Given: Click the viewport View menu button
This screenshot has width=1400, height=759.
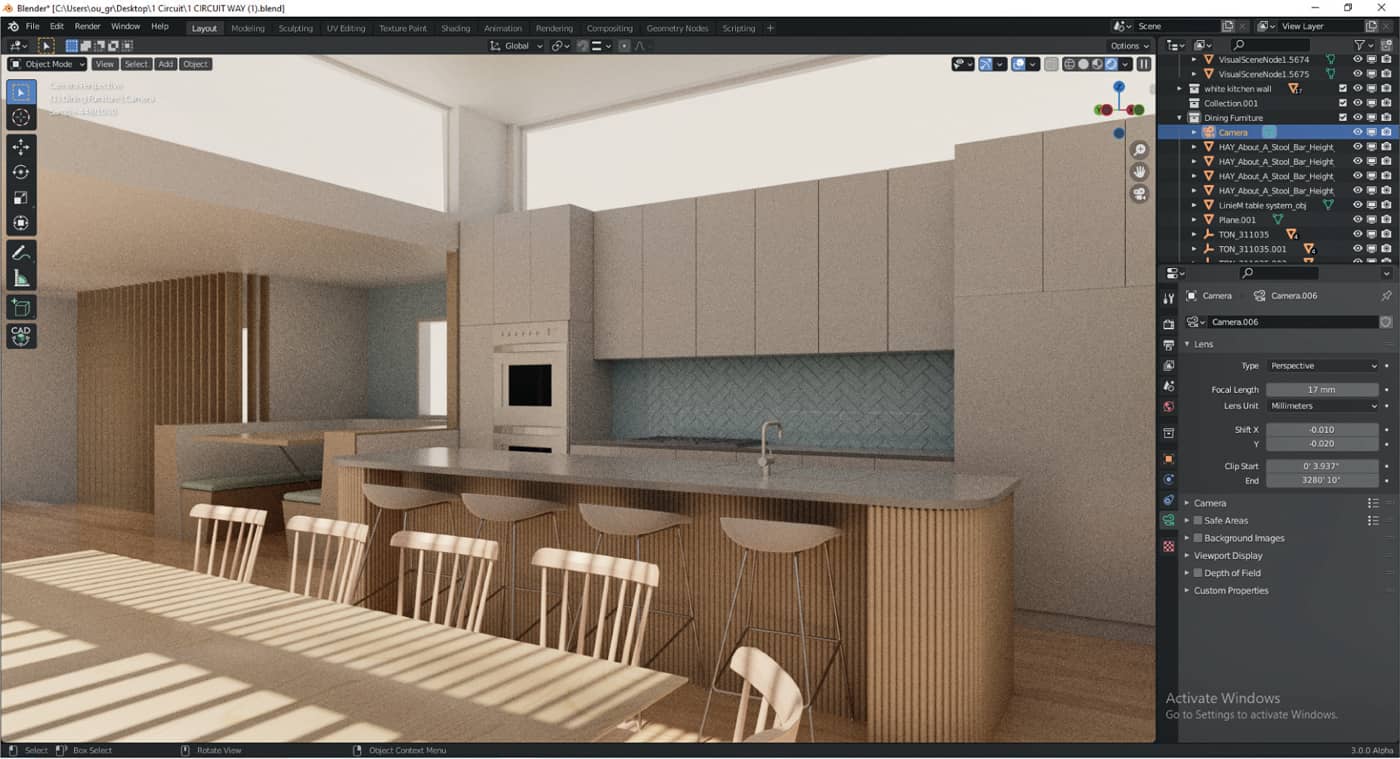Looking at the screenshot, I should click(105, 64).
